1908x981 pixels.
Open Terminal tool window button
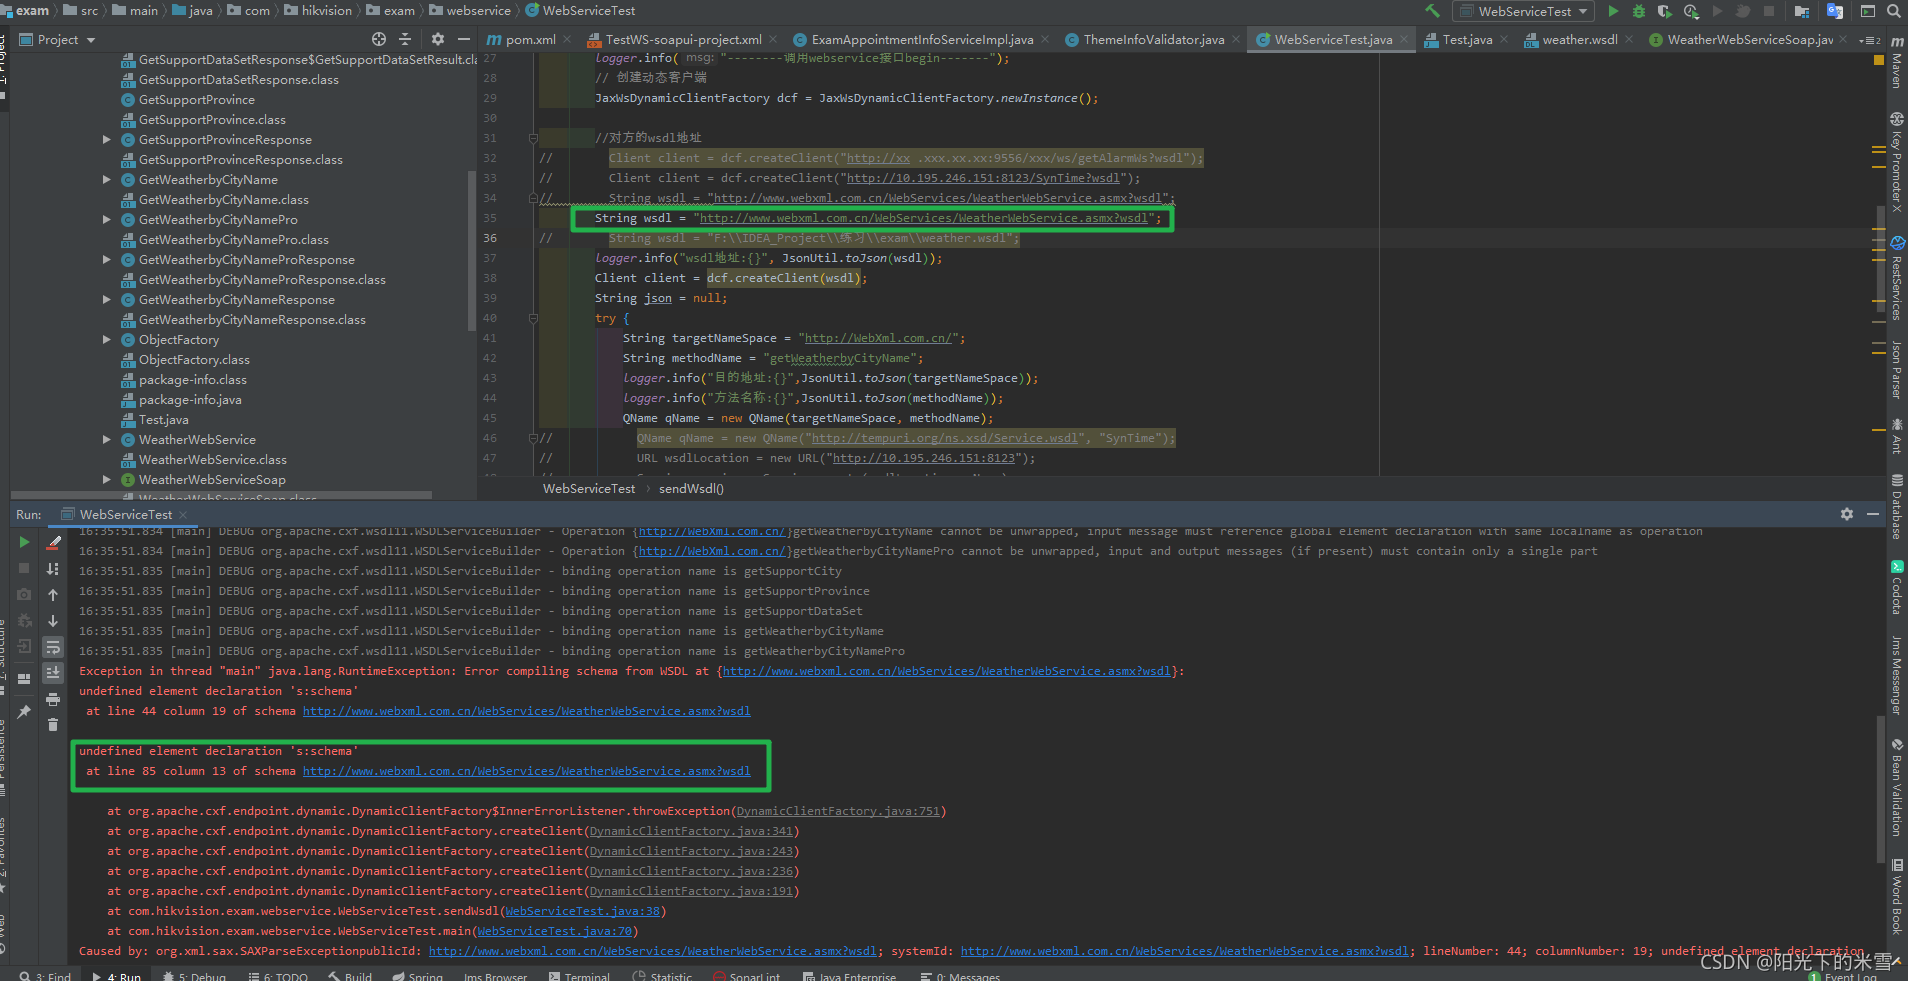tap(580, 975)
